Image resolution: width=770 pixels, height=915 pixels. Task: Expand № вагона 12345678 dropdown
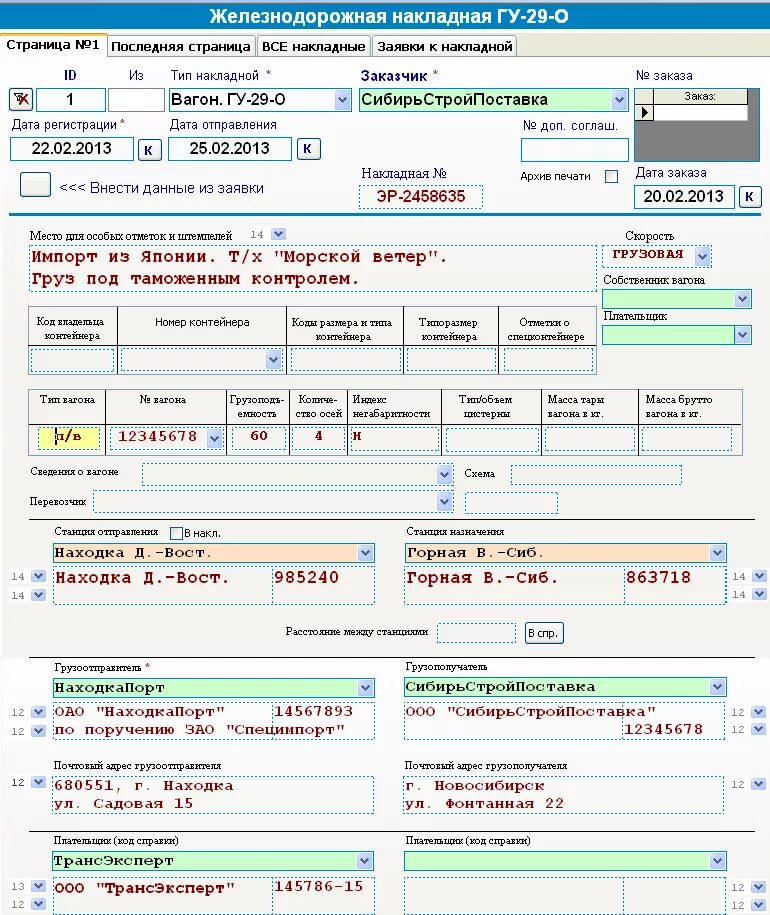coord(214,438)
